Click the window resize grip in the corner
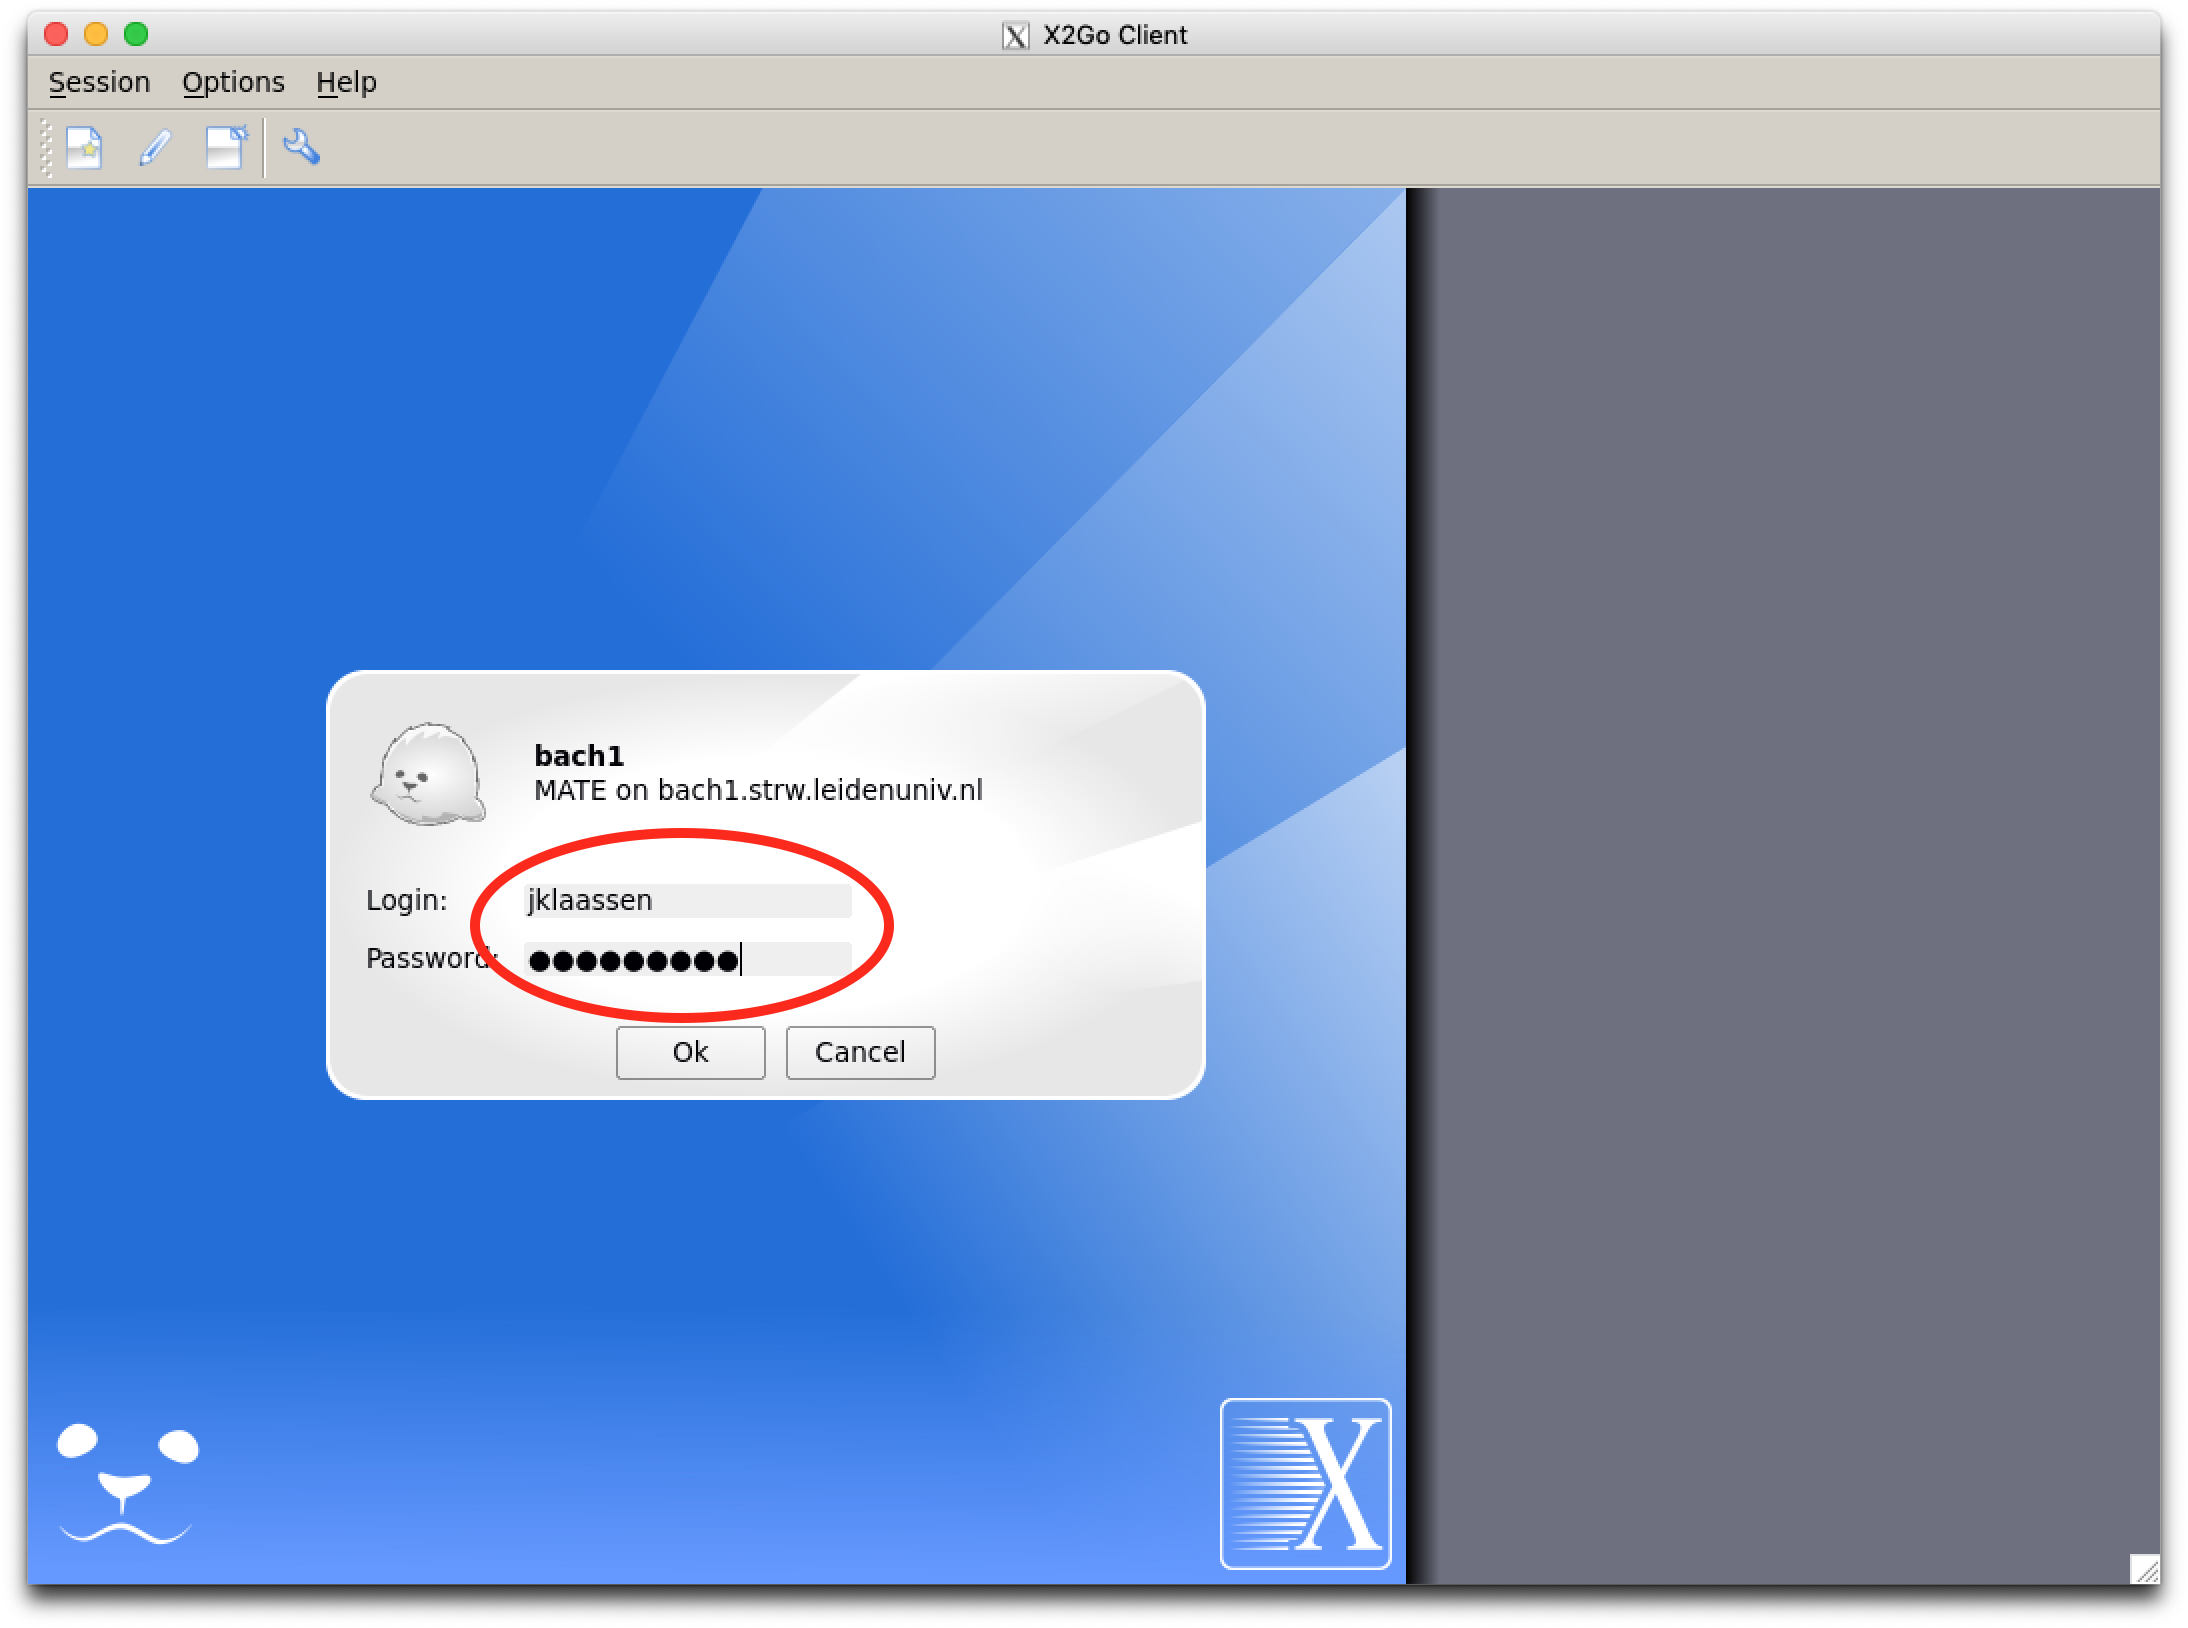The height and width of the screenshot is (1628, 2188). click(2144, 1568)
